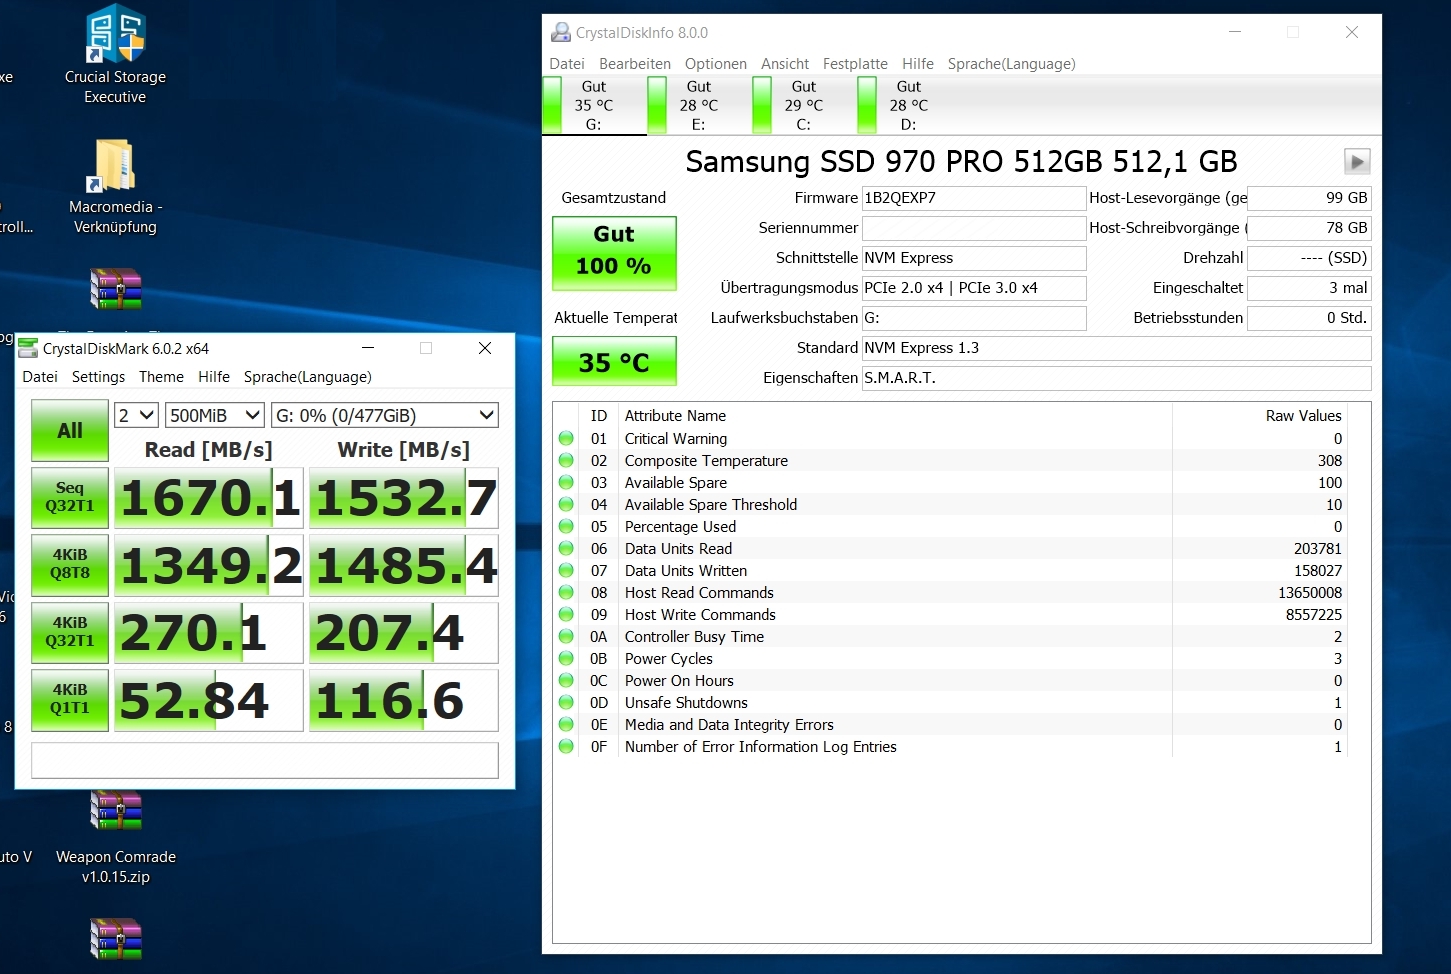Select drive C: tab at 29 °C
The width and height of the screenshot is (1451, 974).
804,106
